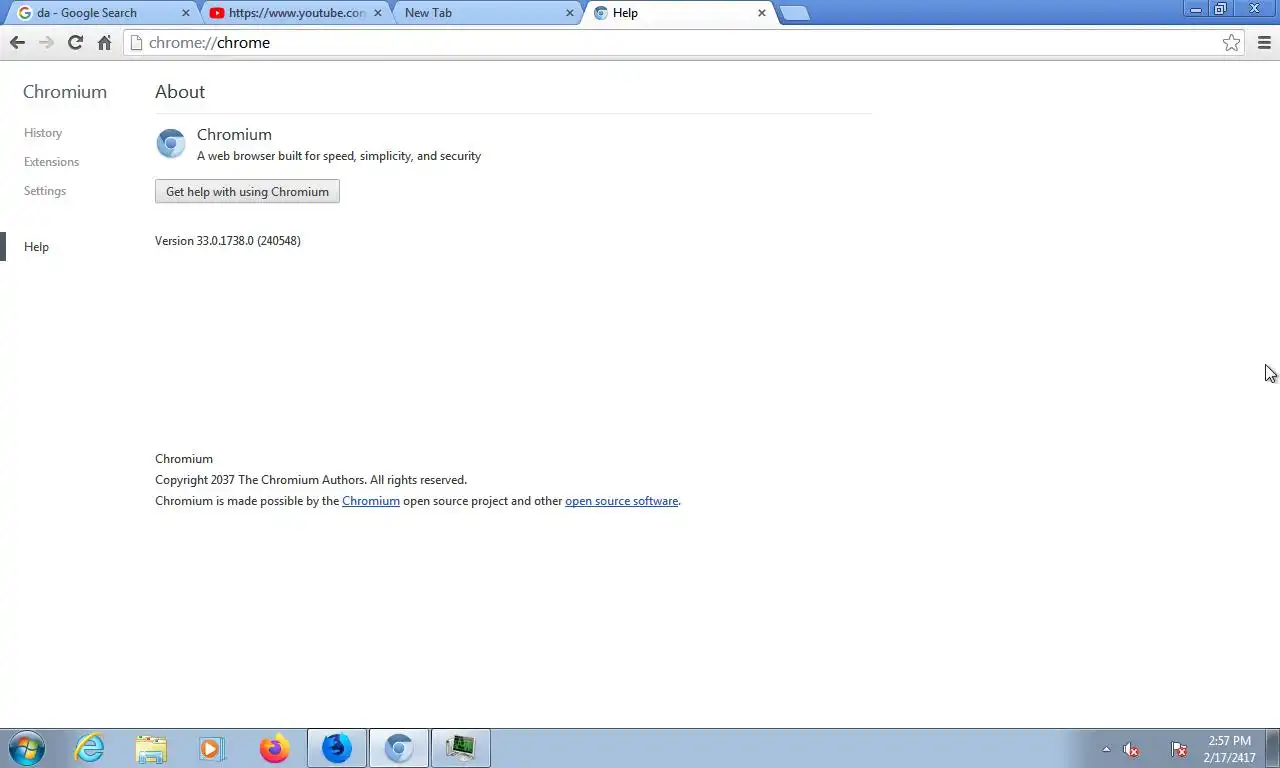Click the forward navigation arrow
Viewport: 1280px width, 768px height.
(x=46, y=43)
